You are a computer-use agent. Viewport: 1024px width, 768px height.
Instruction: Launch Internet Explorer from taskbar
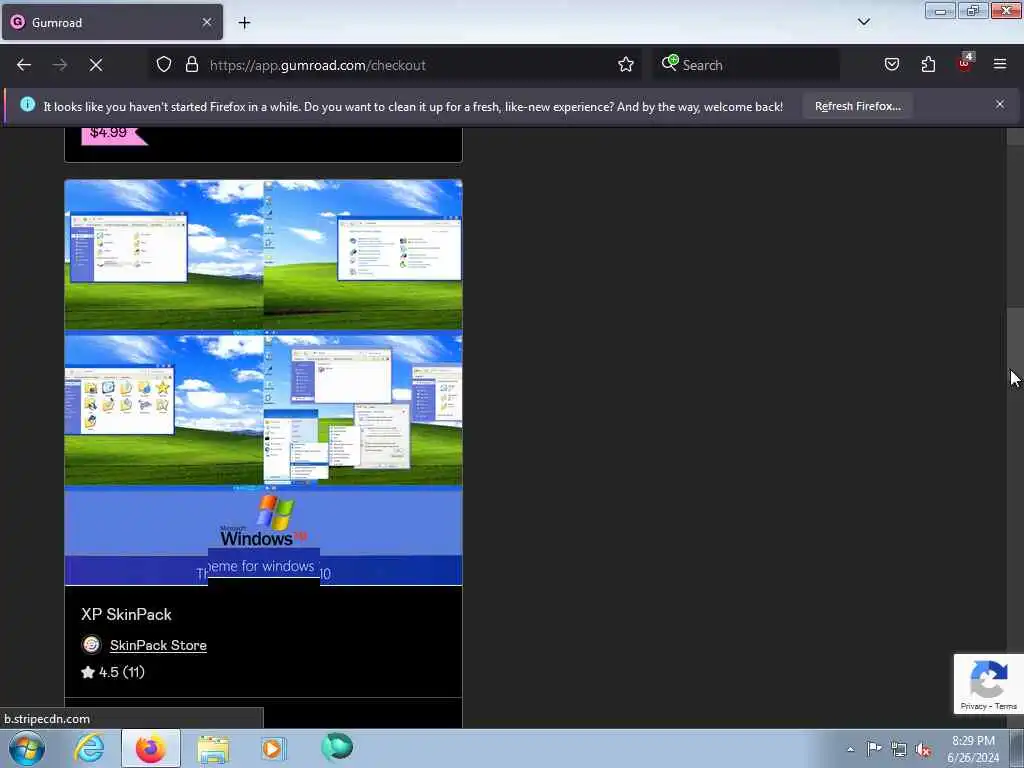pos(89,748)
